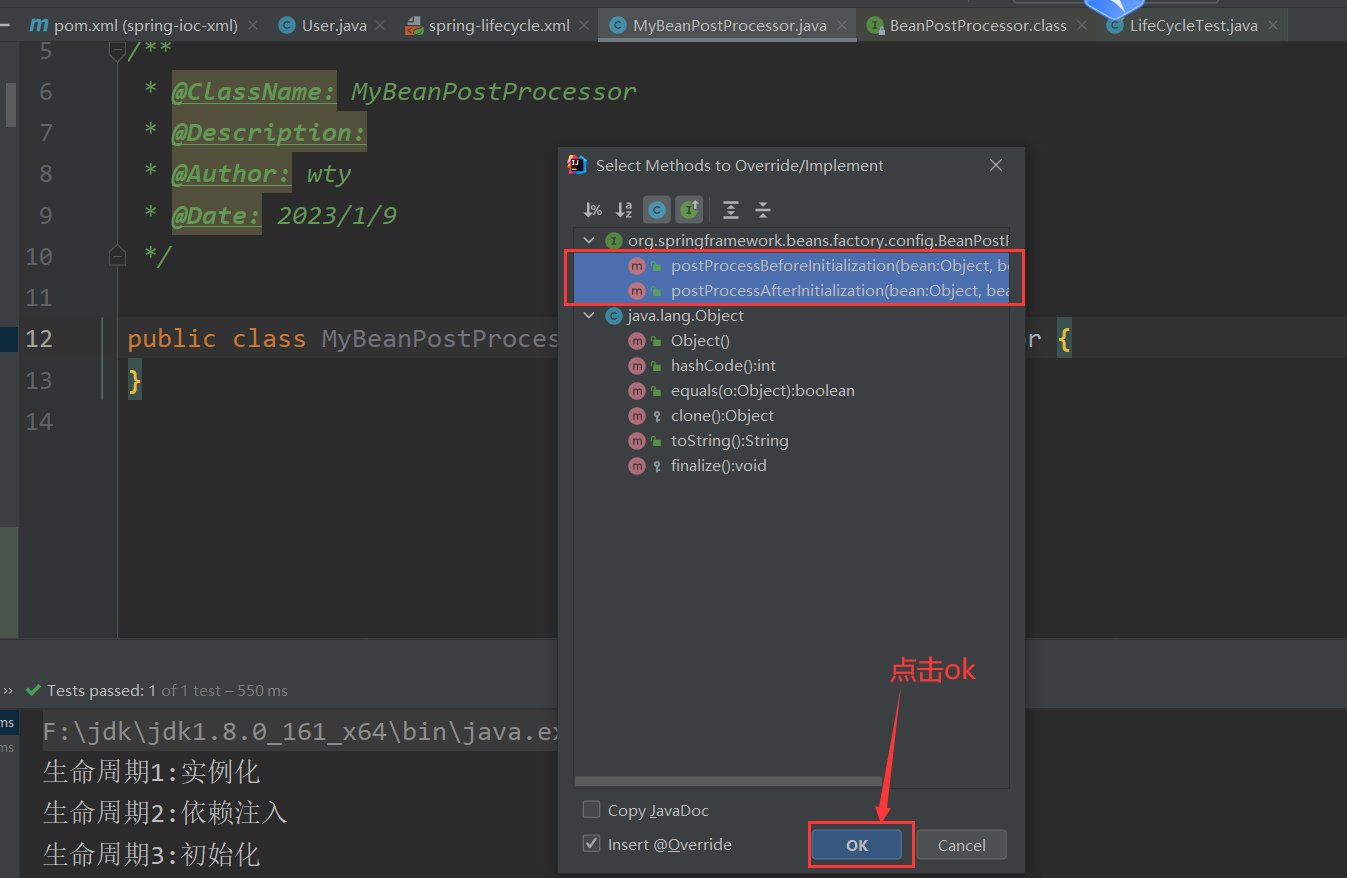
Task: Toggle green interface filter button in dialog toolbar
Action: [x=689, y=210]
